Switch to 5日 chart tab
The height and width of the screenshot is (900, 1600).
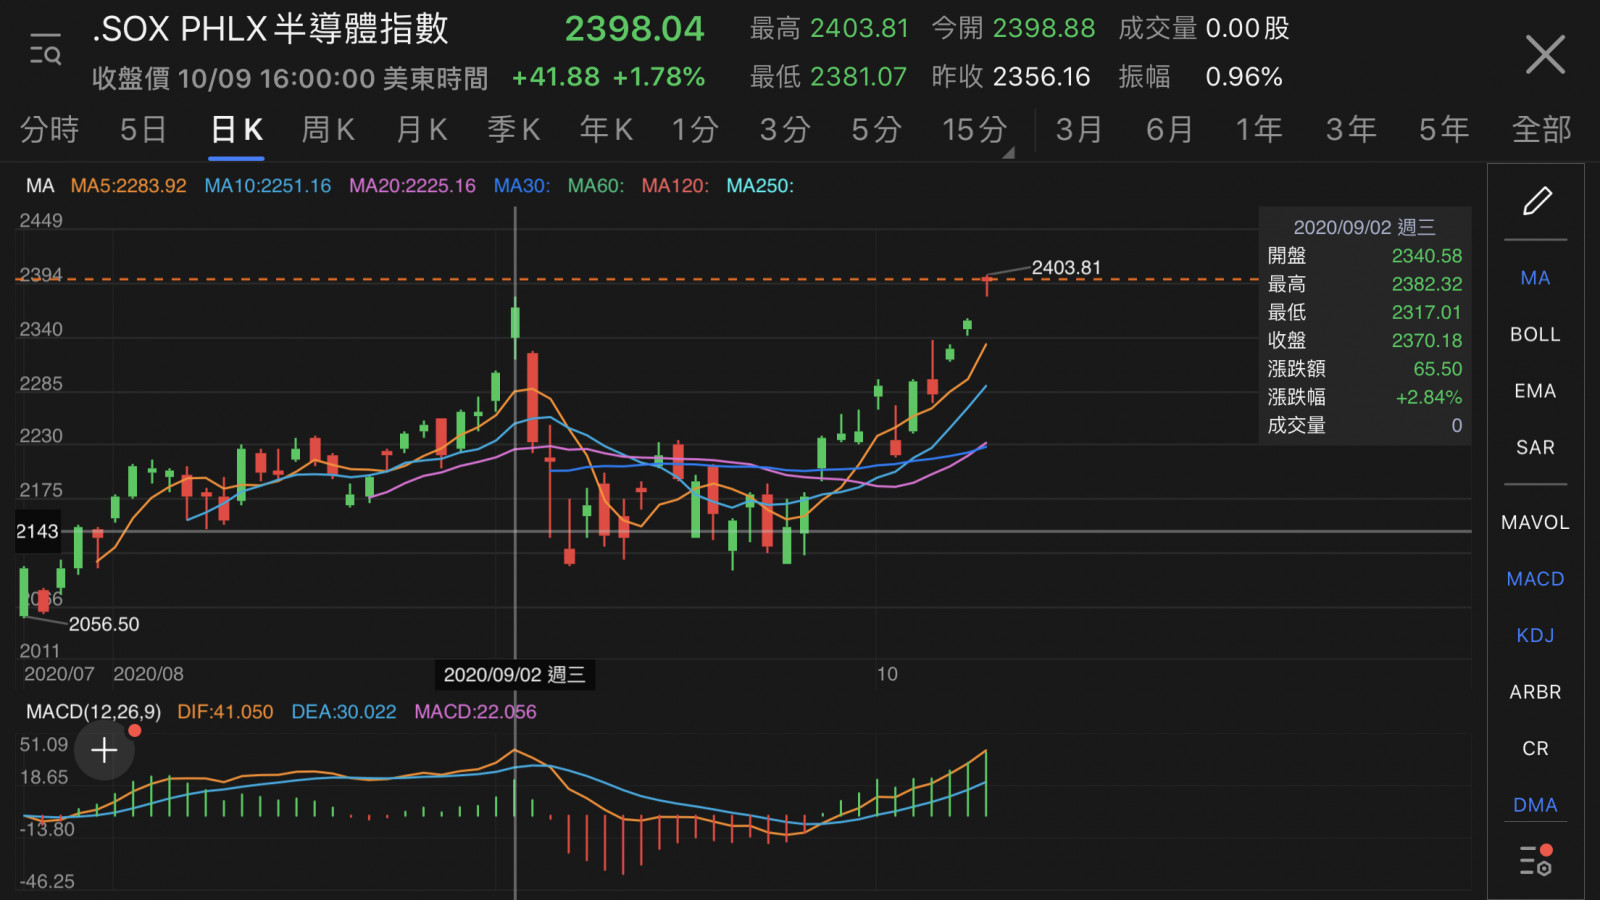(x=143, y=130)
